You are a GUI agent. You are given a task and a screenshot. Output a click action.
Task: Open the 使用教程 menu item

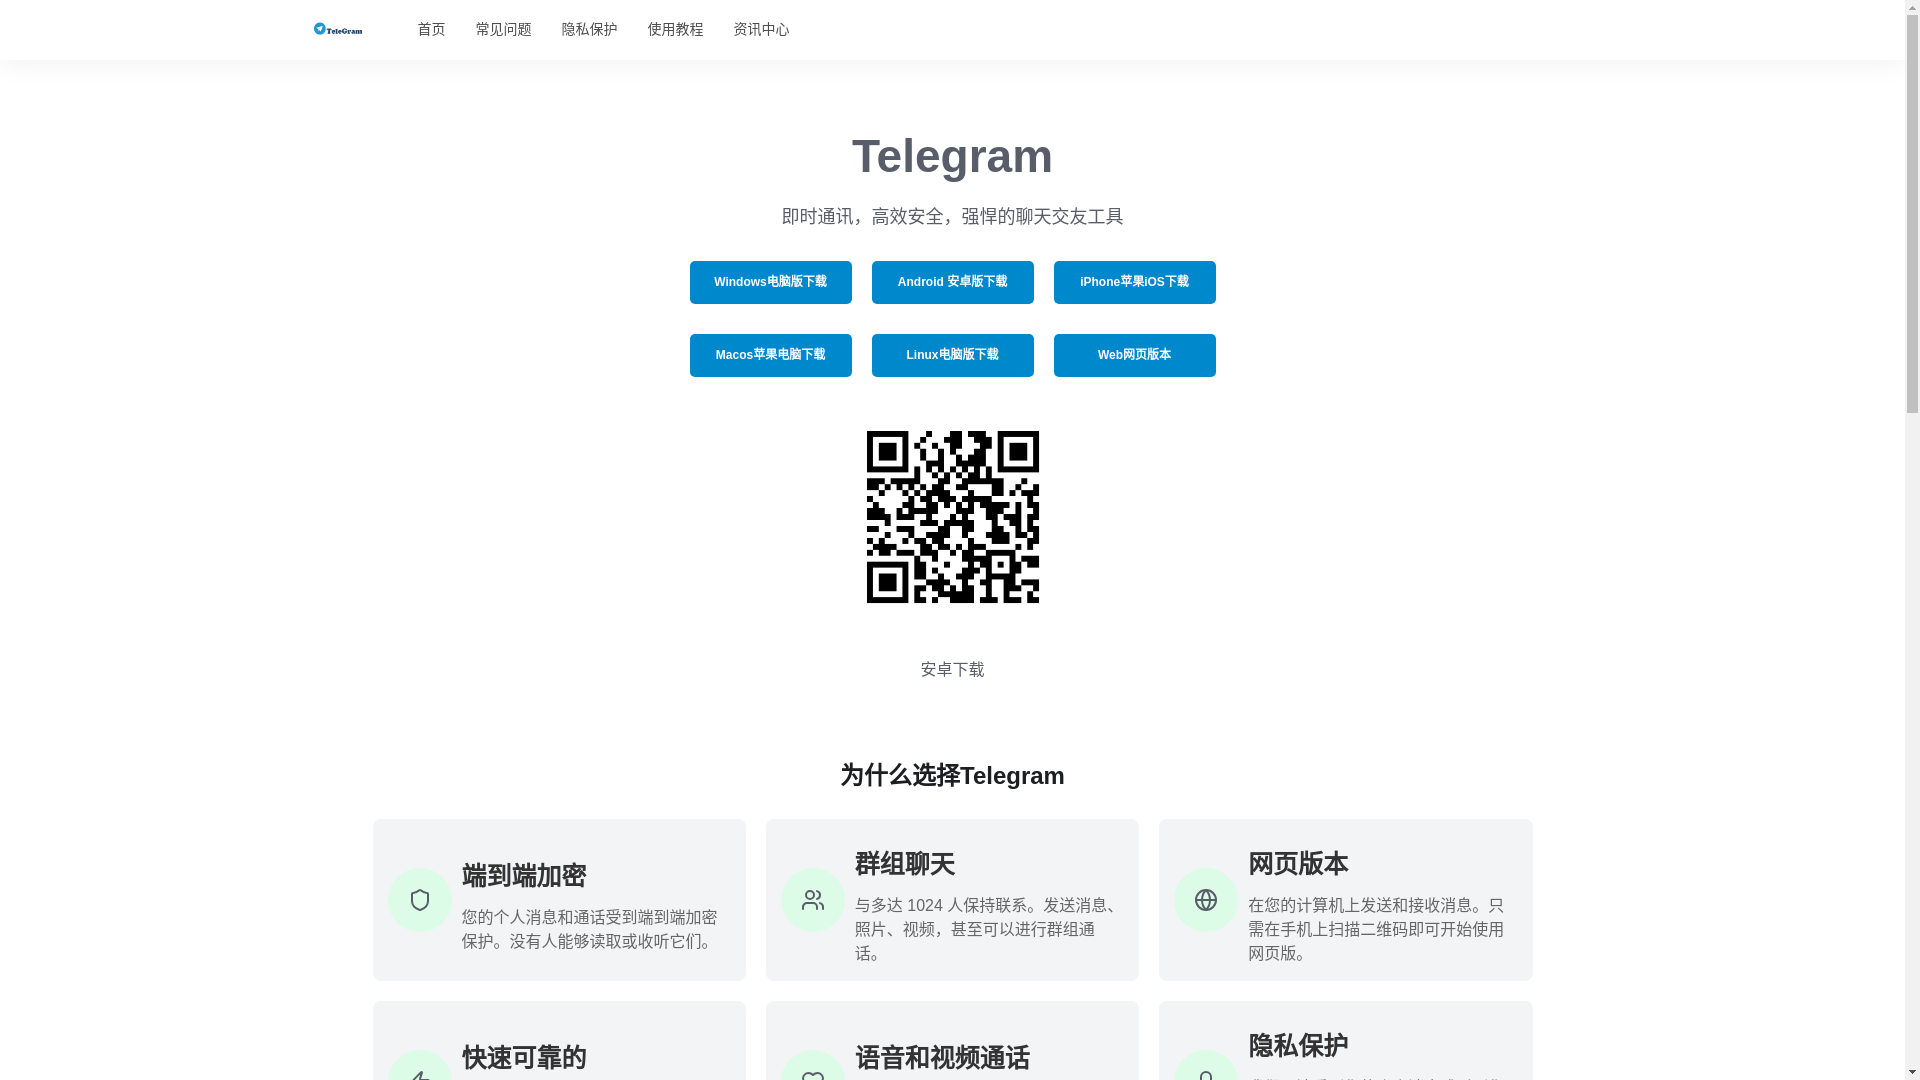[675, 30]
